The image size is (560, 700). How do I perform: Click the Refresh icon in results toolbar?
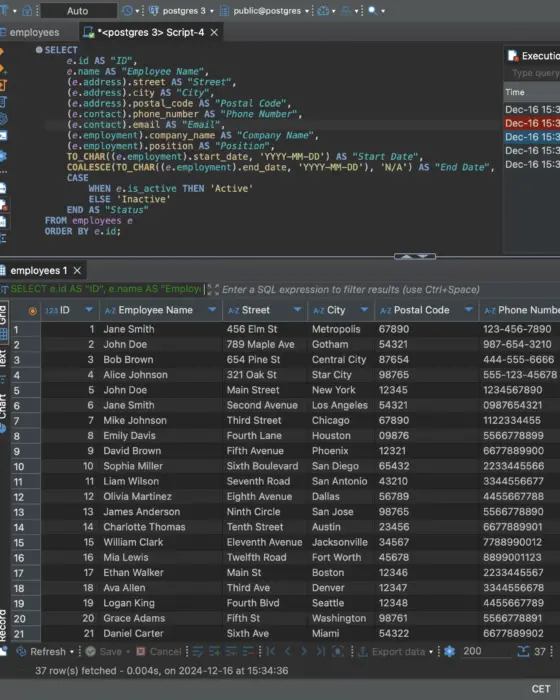[21, 651]
